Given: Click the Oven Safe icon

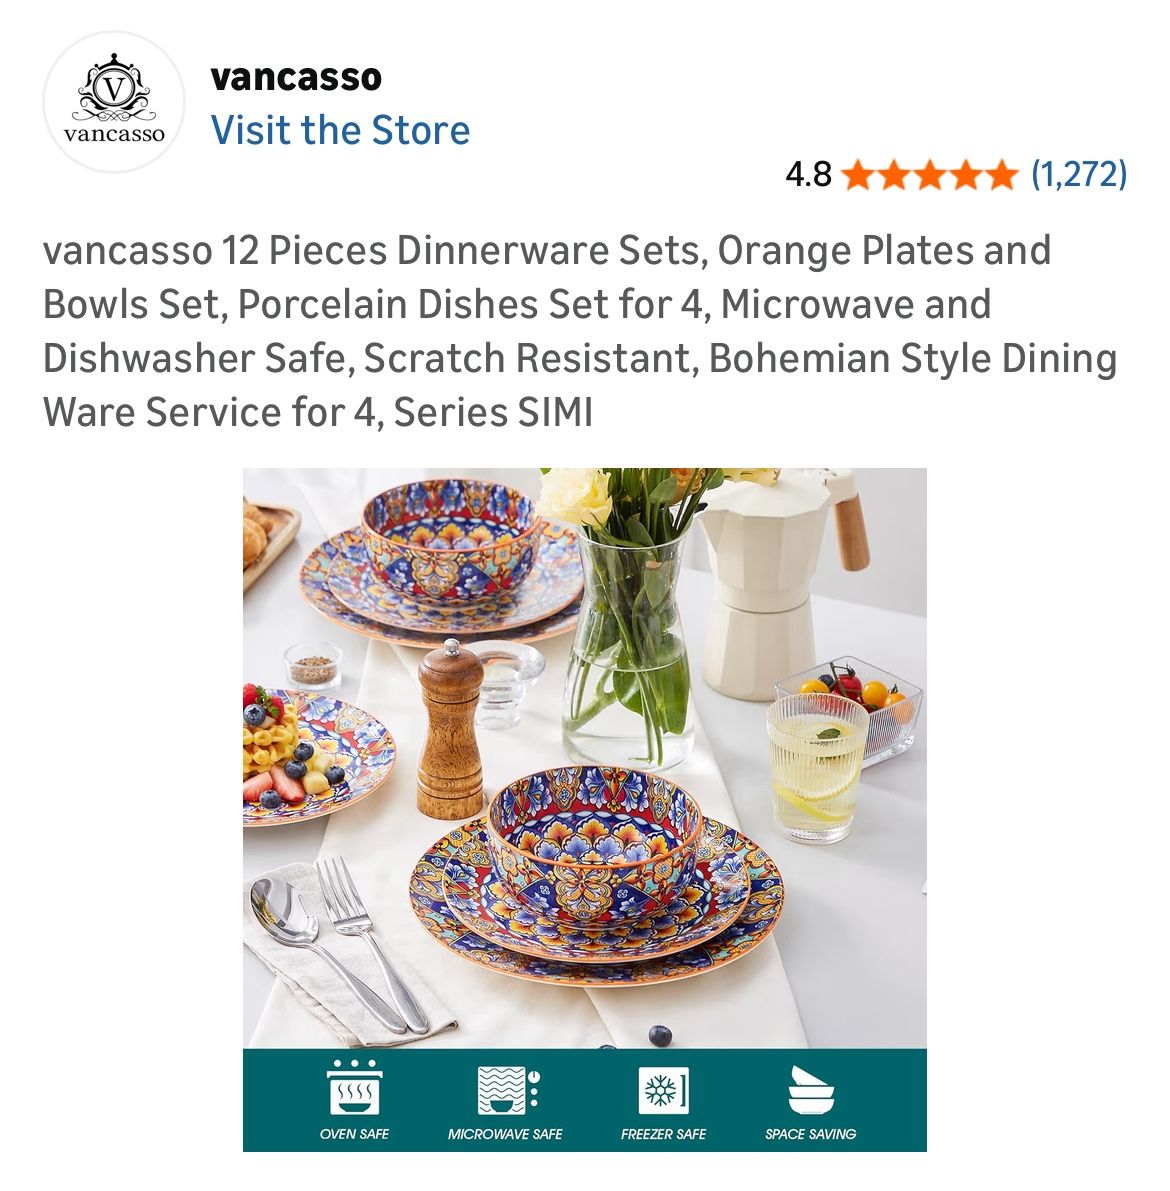Looking at the screenshot, I should click(354, 1088).
